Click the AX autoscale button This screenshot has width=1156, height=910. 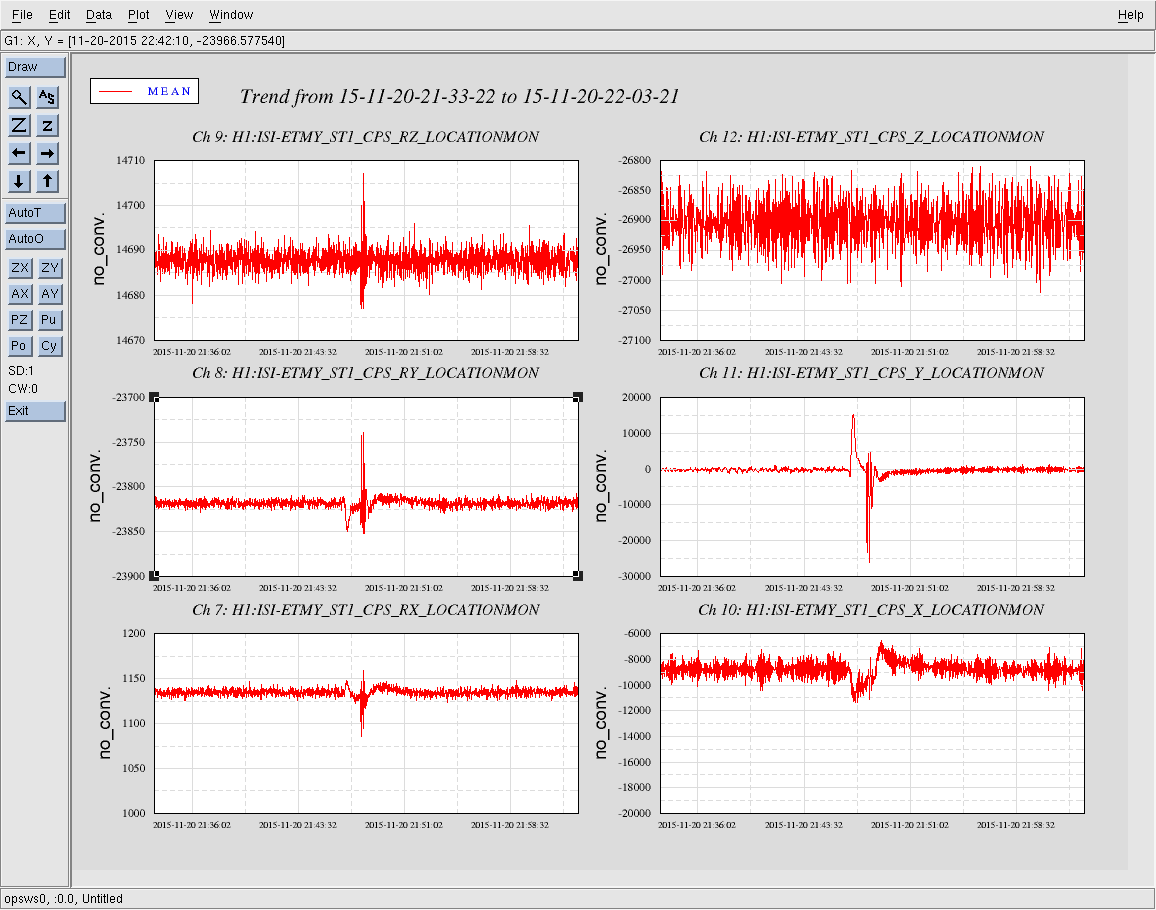pos(20,294)
